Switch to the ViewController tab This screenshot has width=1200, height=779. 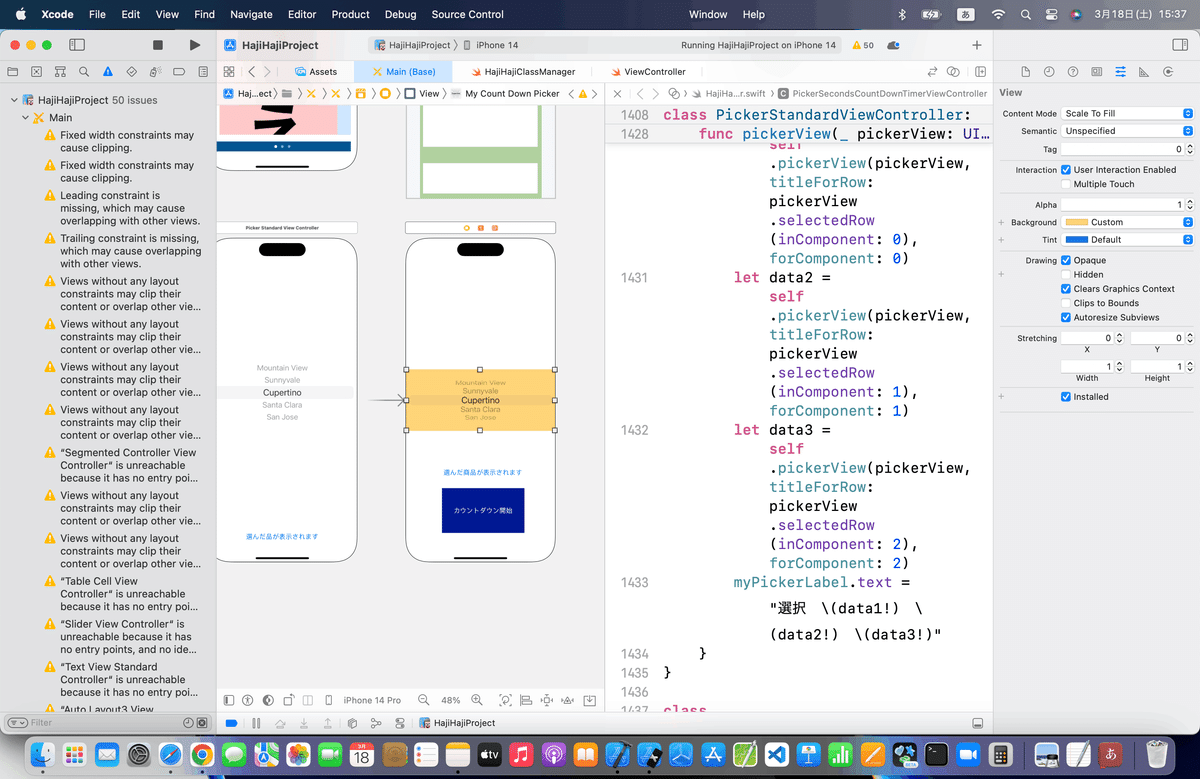tap(646, 72)
